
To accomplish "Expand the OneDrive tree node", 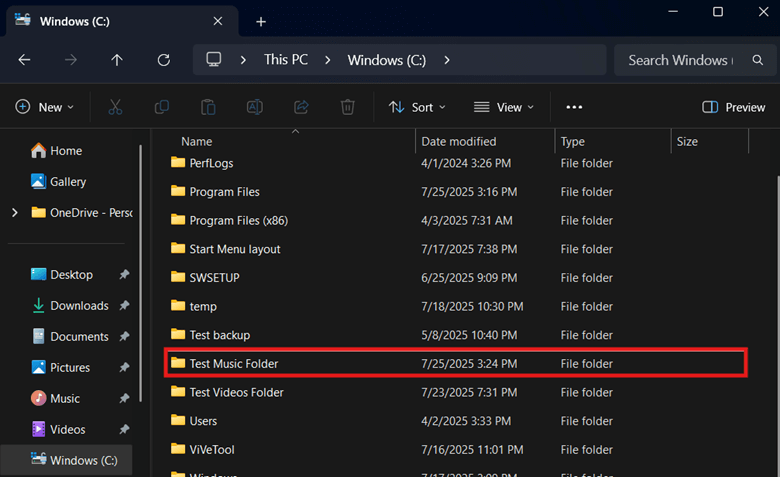I will pyautogui.click(x=14, y=212).
